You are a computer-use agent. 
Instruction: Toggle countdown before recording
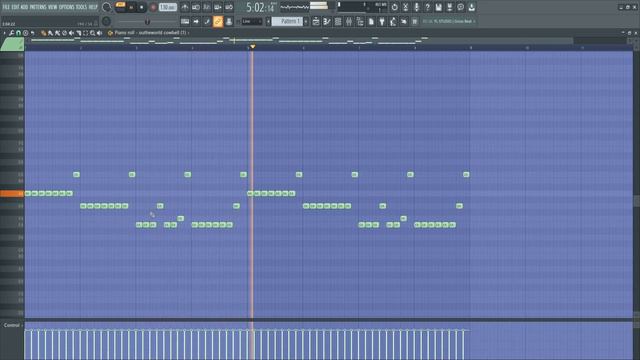[207, 7]
